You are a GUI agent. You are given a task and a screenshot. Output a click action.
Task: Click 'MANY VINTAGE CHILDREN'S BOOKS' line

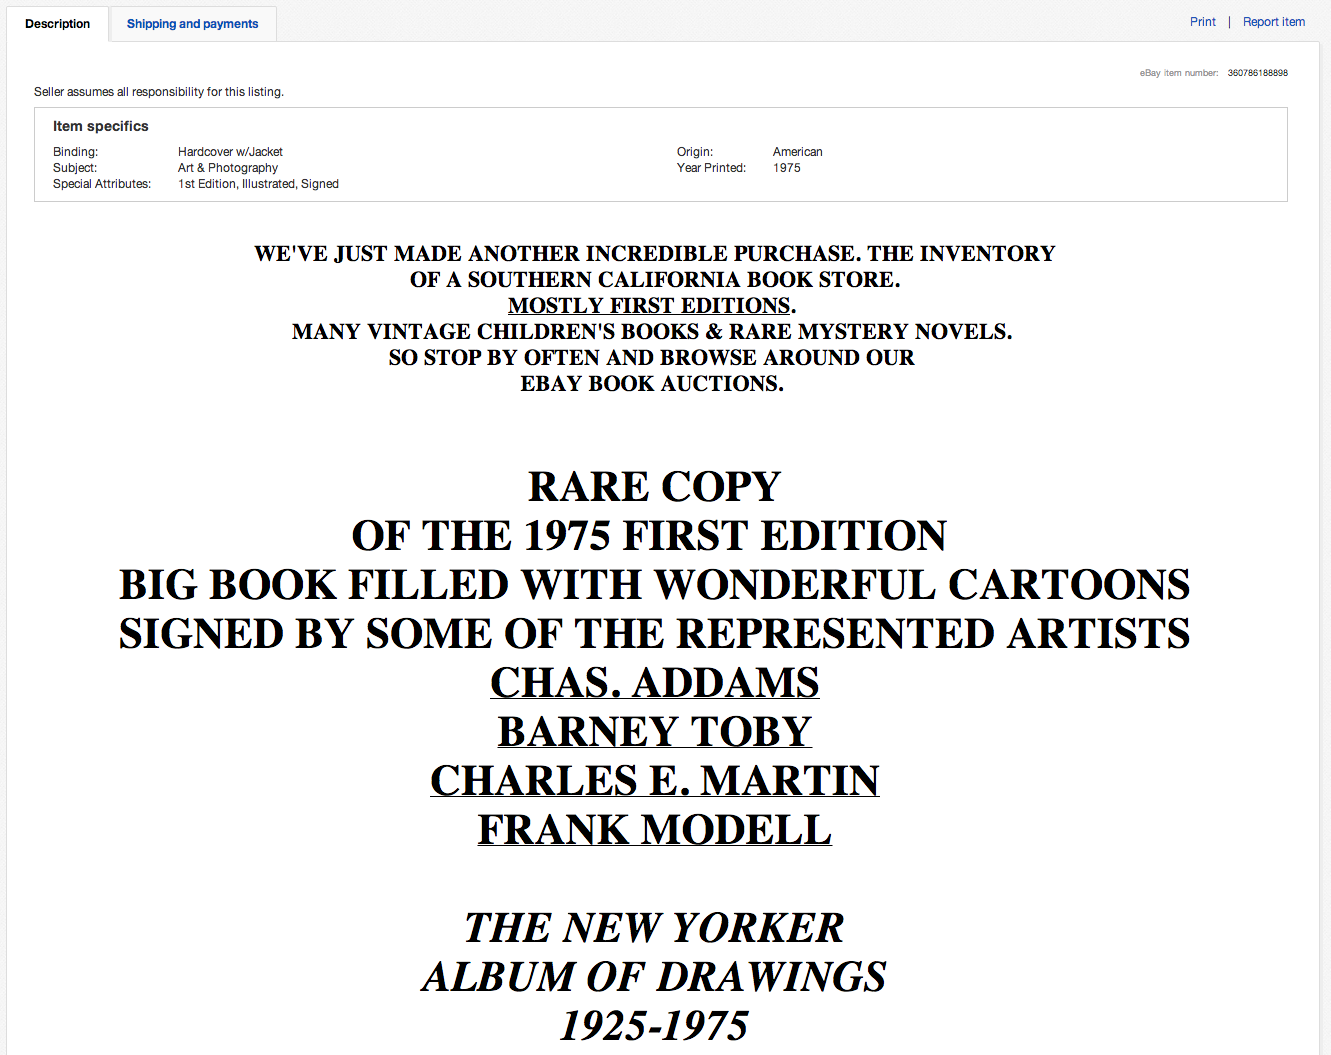tap(652, 332)
